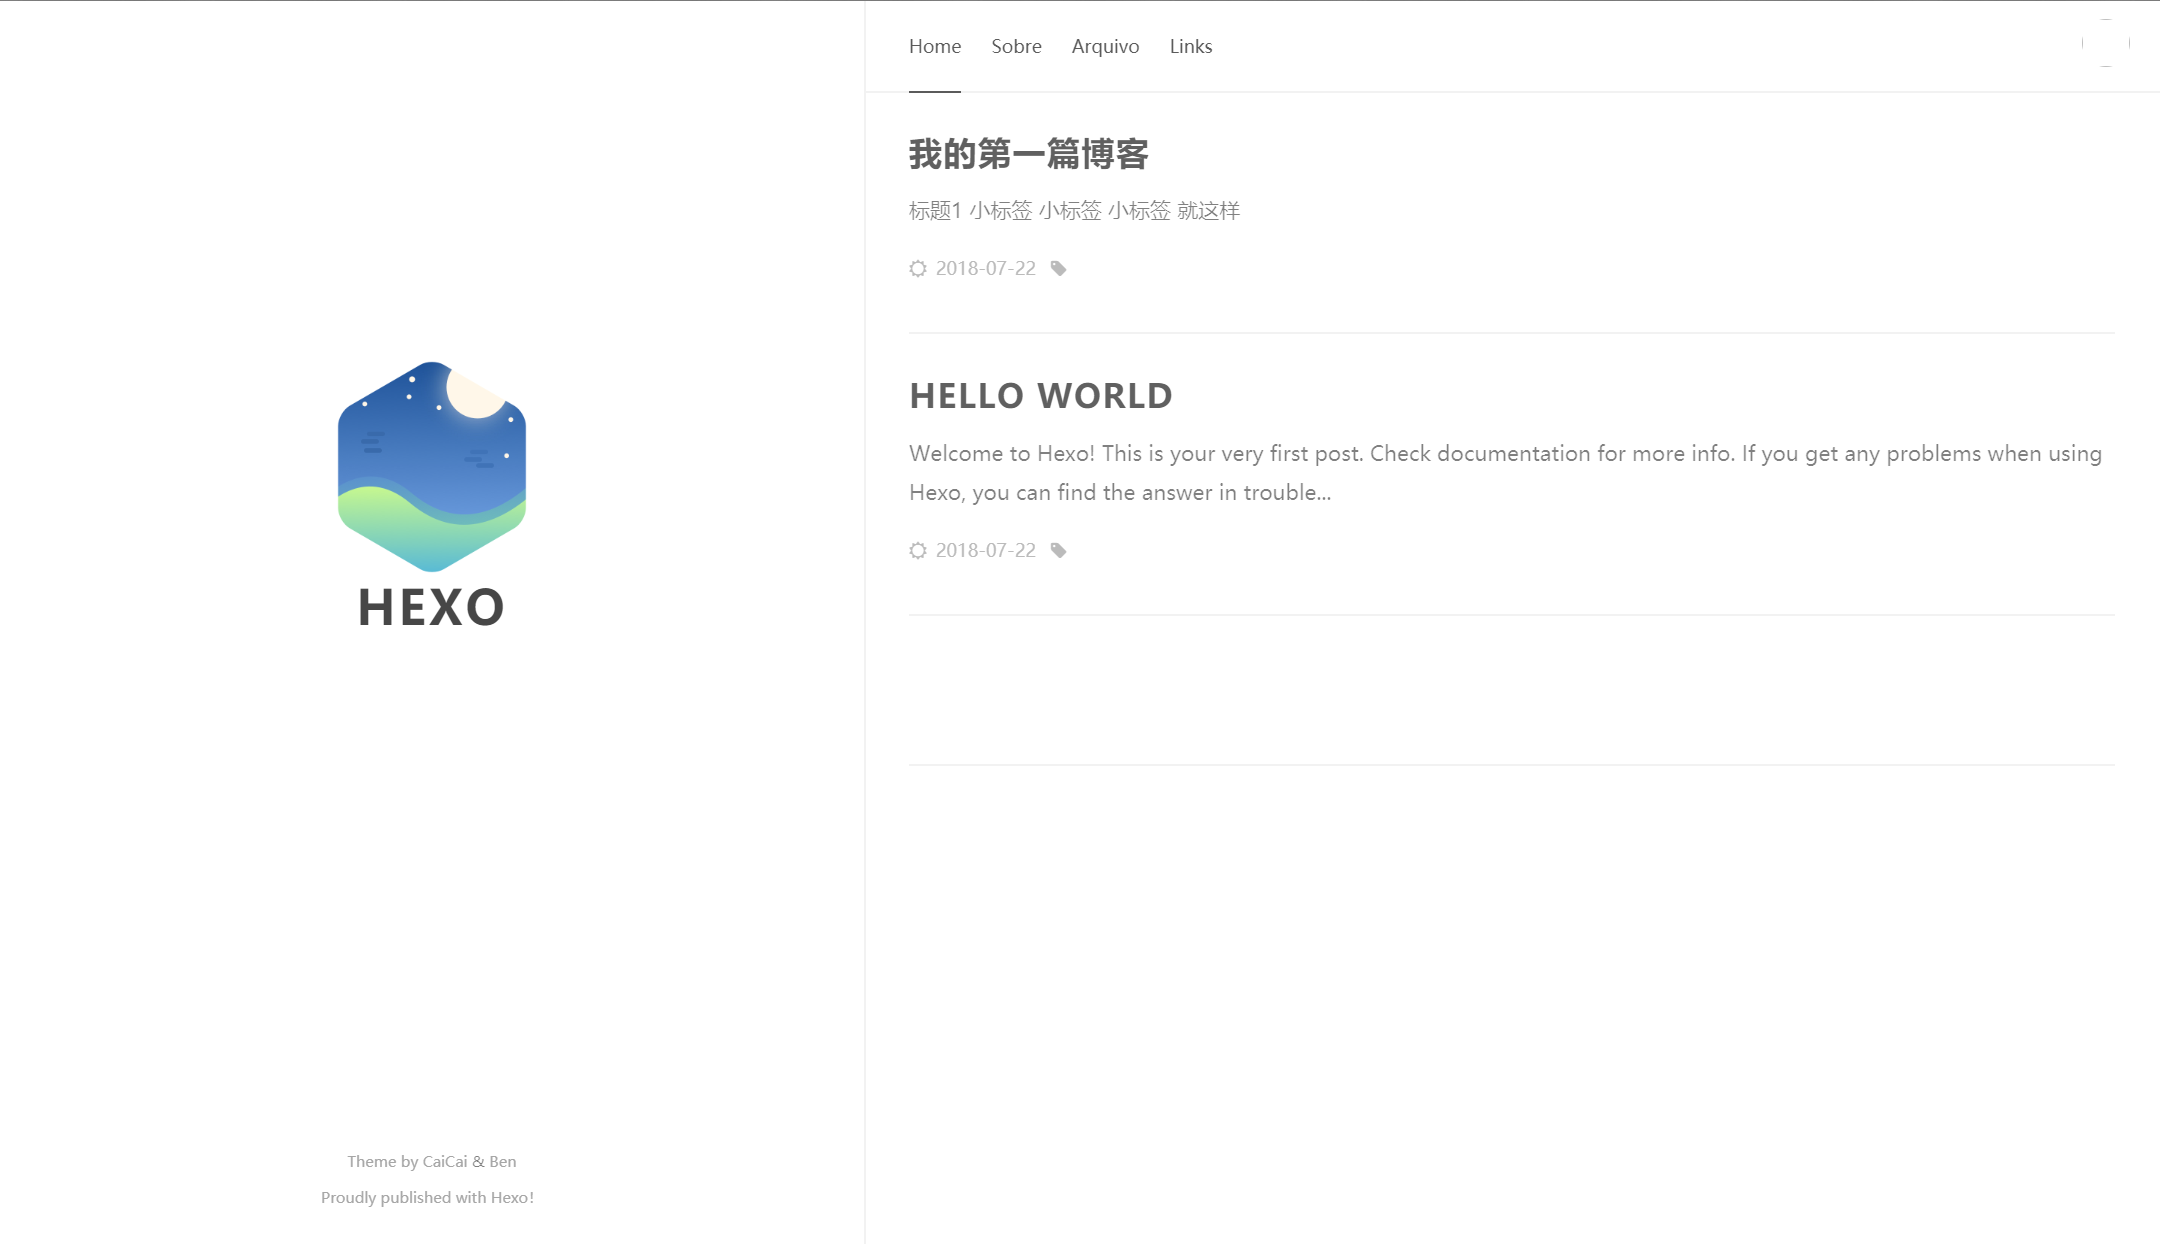Viewport: 2160px width, 1244px height.
Task: Click the clock icon of first post
Action: (917, 268)
